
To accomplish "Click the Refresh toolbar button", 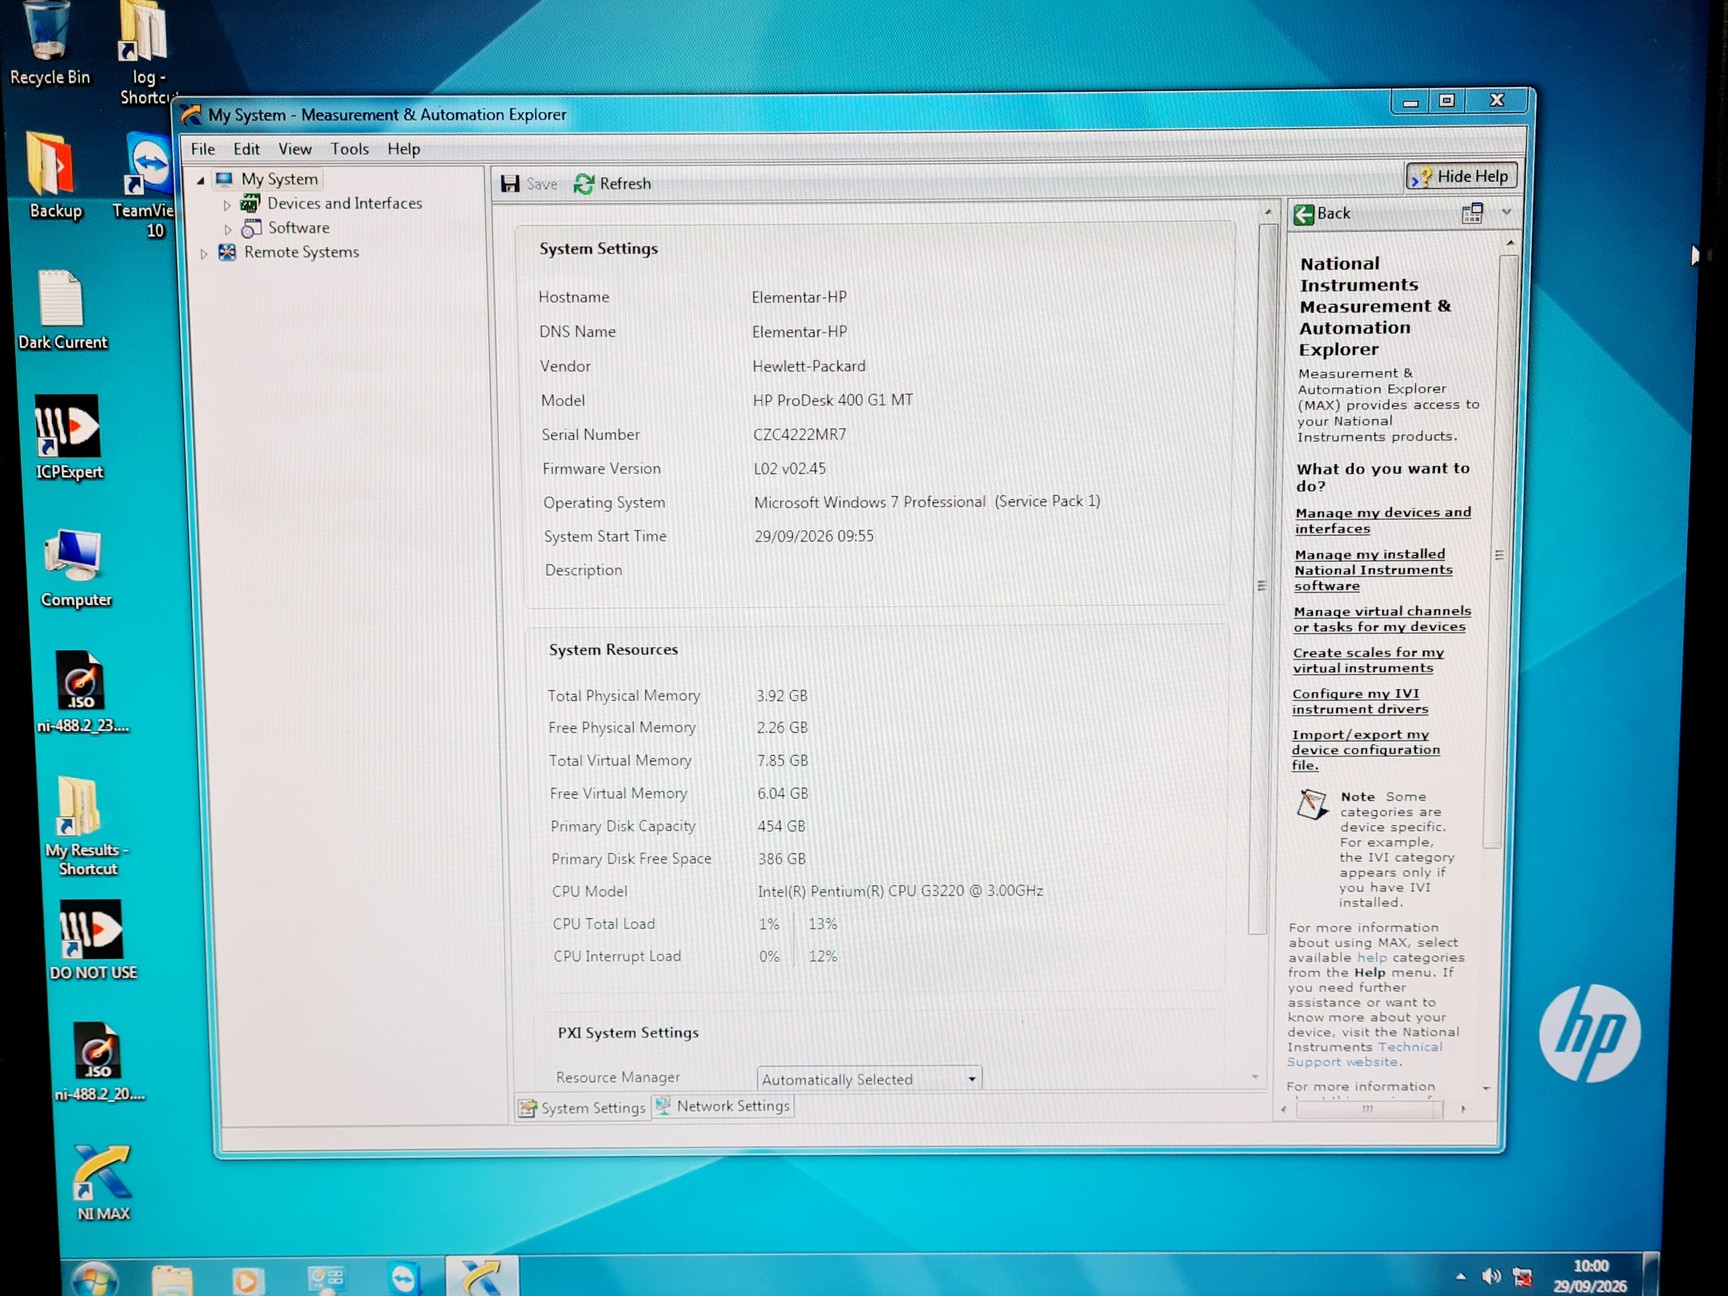I will [x=612, y=184].
